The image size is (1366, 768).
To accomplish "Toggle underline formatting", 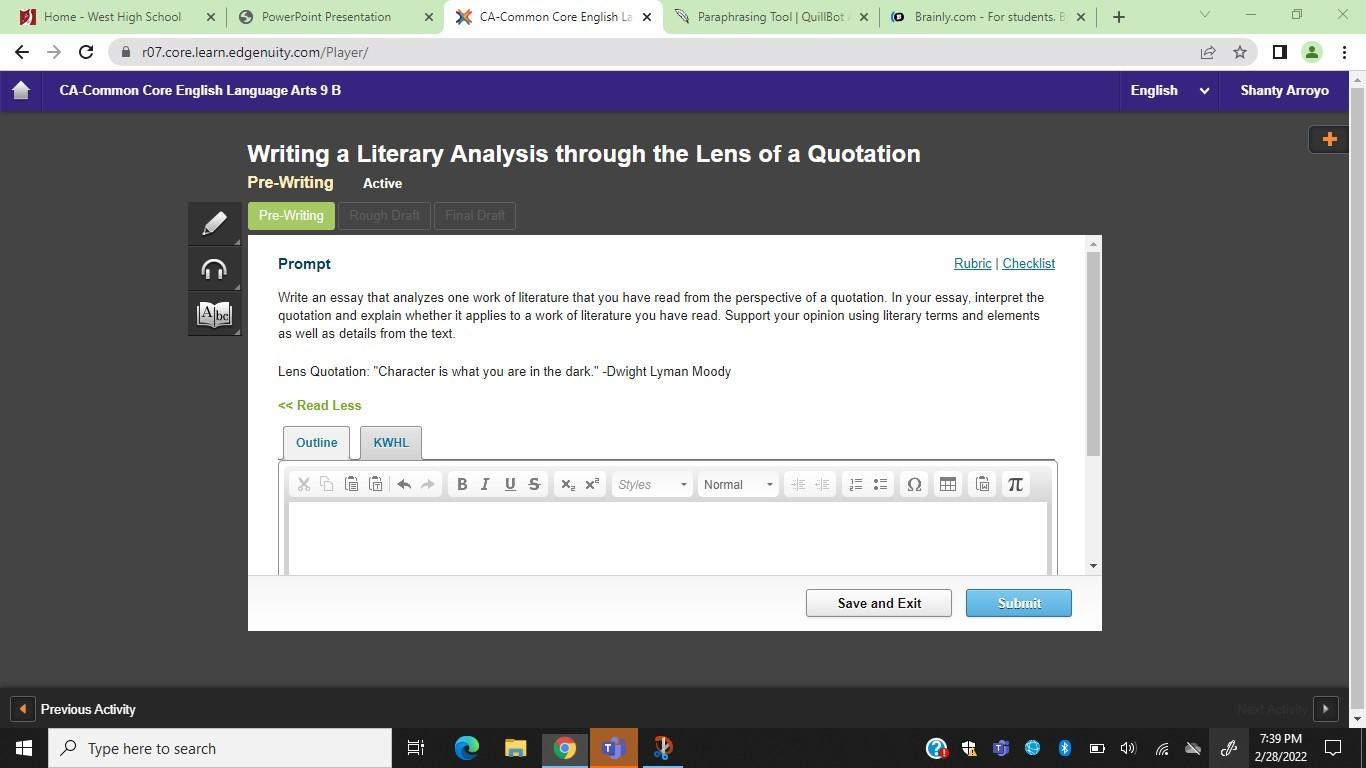I will [510, 484].
